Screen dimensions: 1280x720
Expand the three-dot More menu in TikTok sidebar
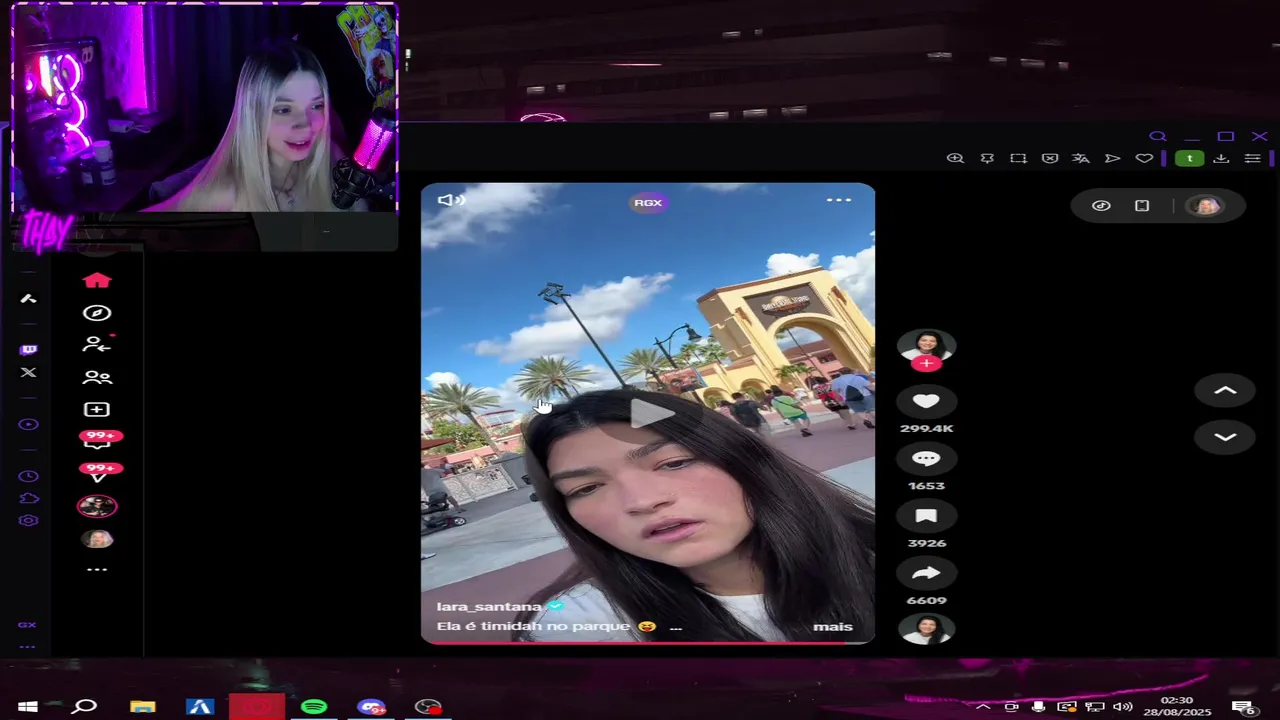96,570
